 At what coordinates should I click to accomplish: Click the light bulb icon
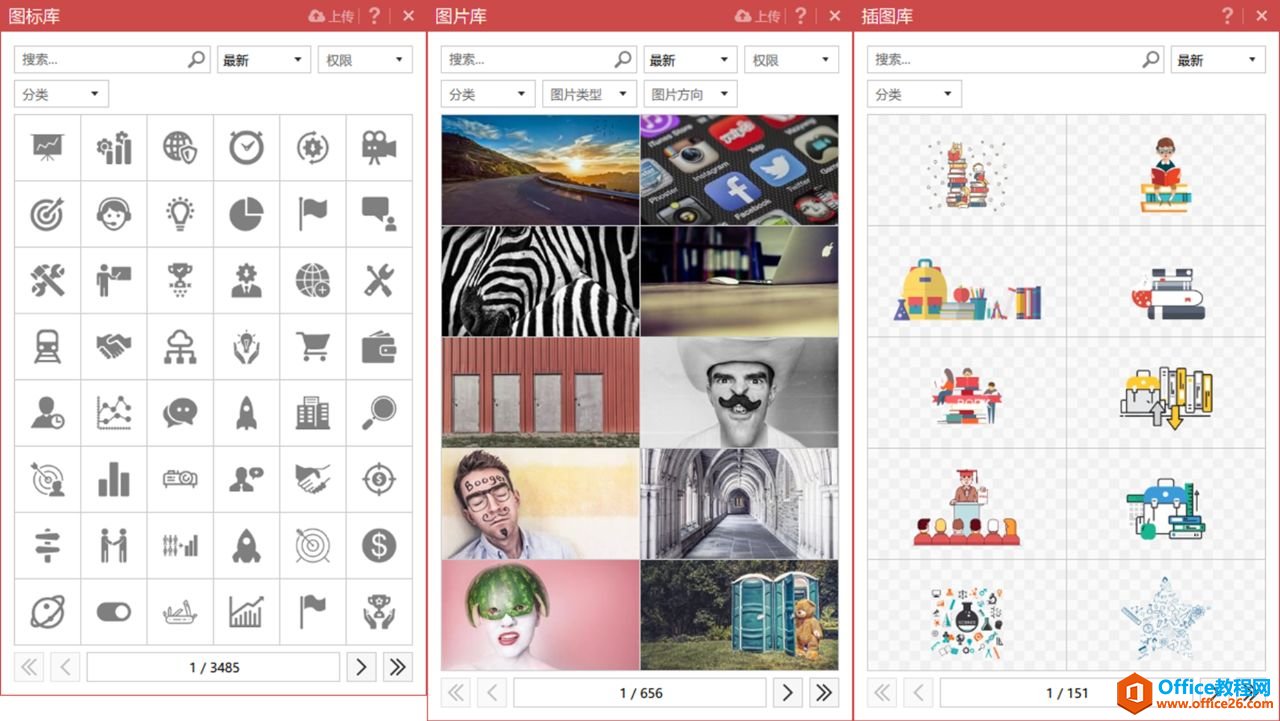point(180,214)
